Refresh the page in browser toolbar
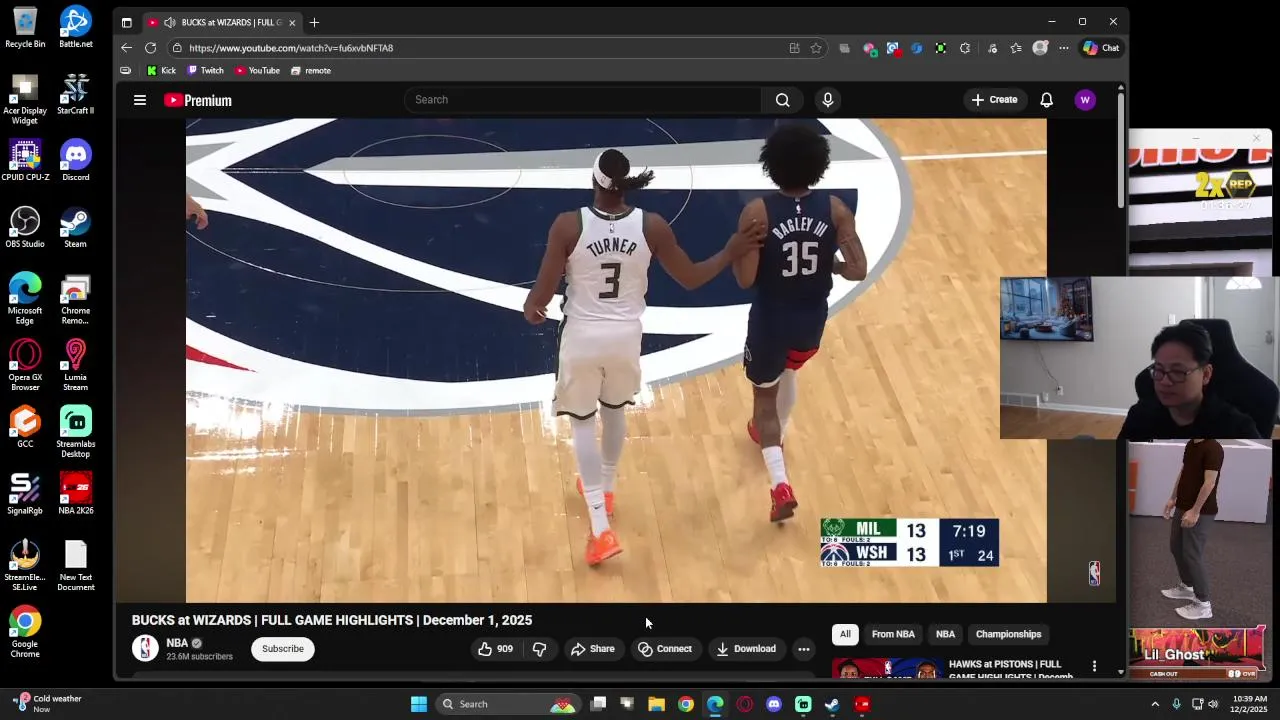Image resolution: width=1280 pixels, height=720 pixels. pyautogui.click(x=150, y=48)
